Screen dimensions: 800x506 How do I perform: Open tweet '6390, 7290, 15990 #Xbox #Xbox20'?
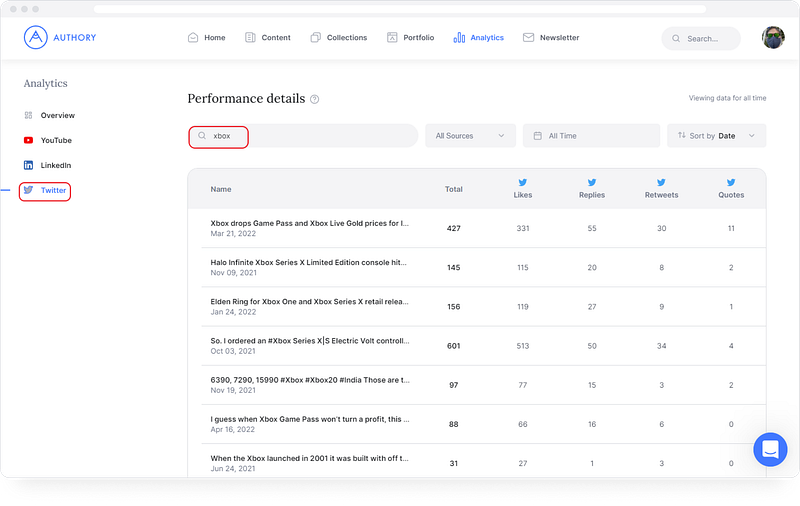(x=310, y=380)
